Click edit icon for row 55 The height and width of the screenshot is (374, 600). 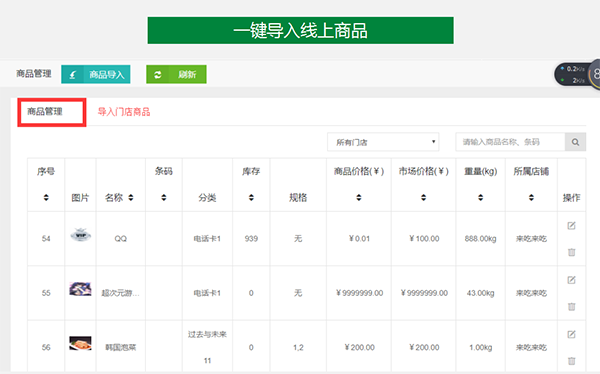click(x=571, y=280)
